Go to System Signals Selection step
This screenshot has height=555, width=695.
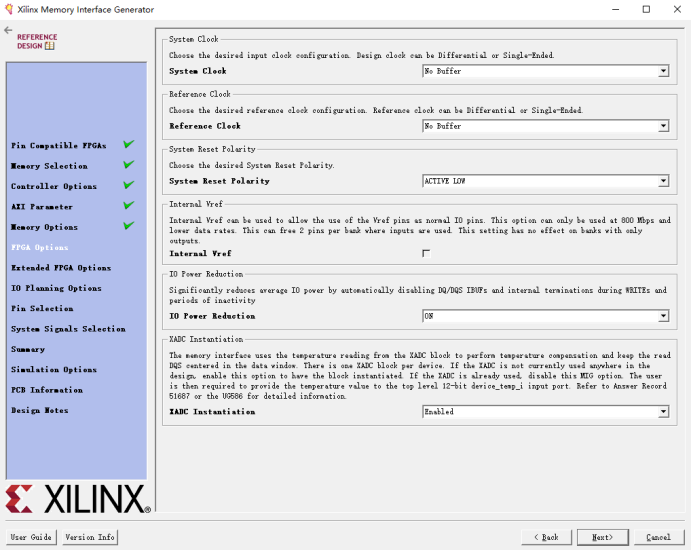click(68, 329)
